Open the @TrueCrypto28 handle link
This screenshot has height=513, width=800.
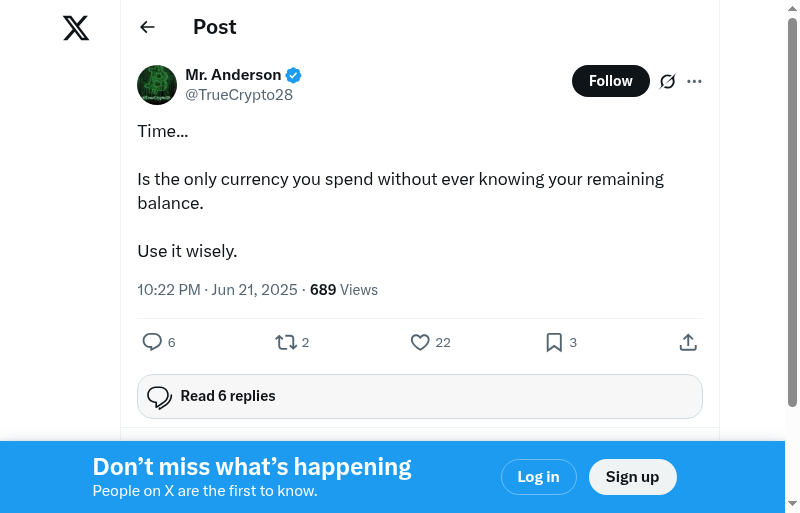click(239, 95)
